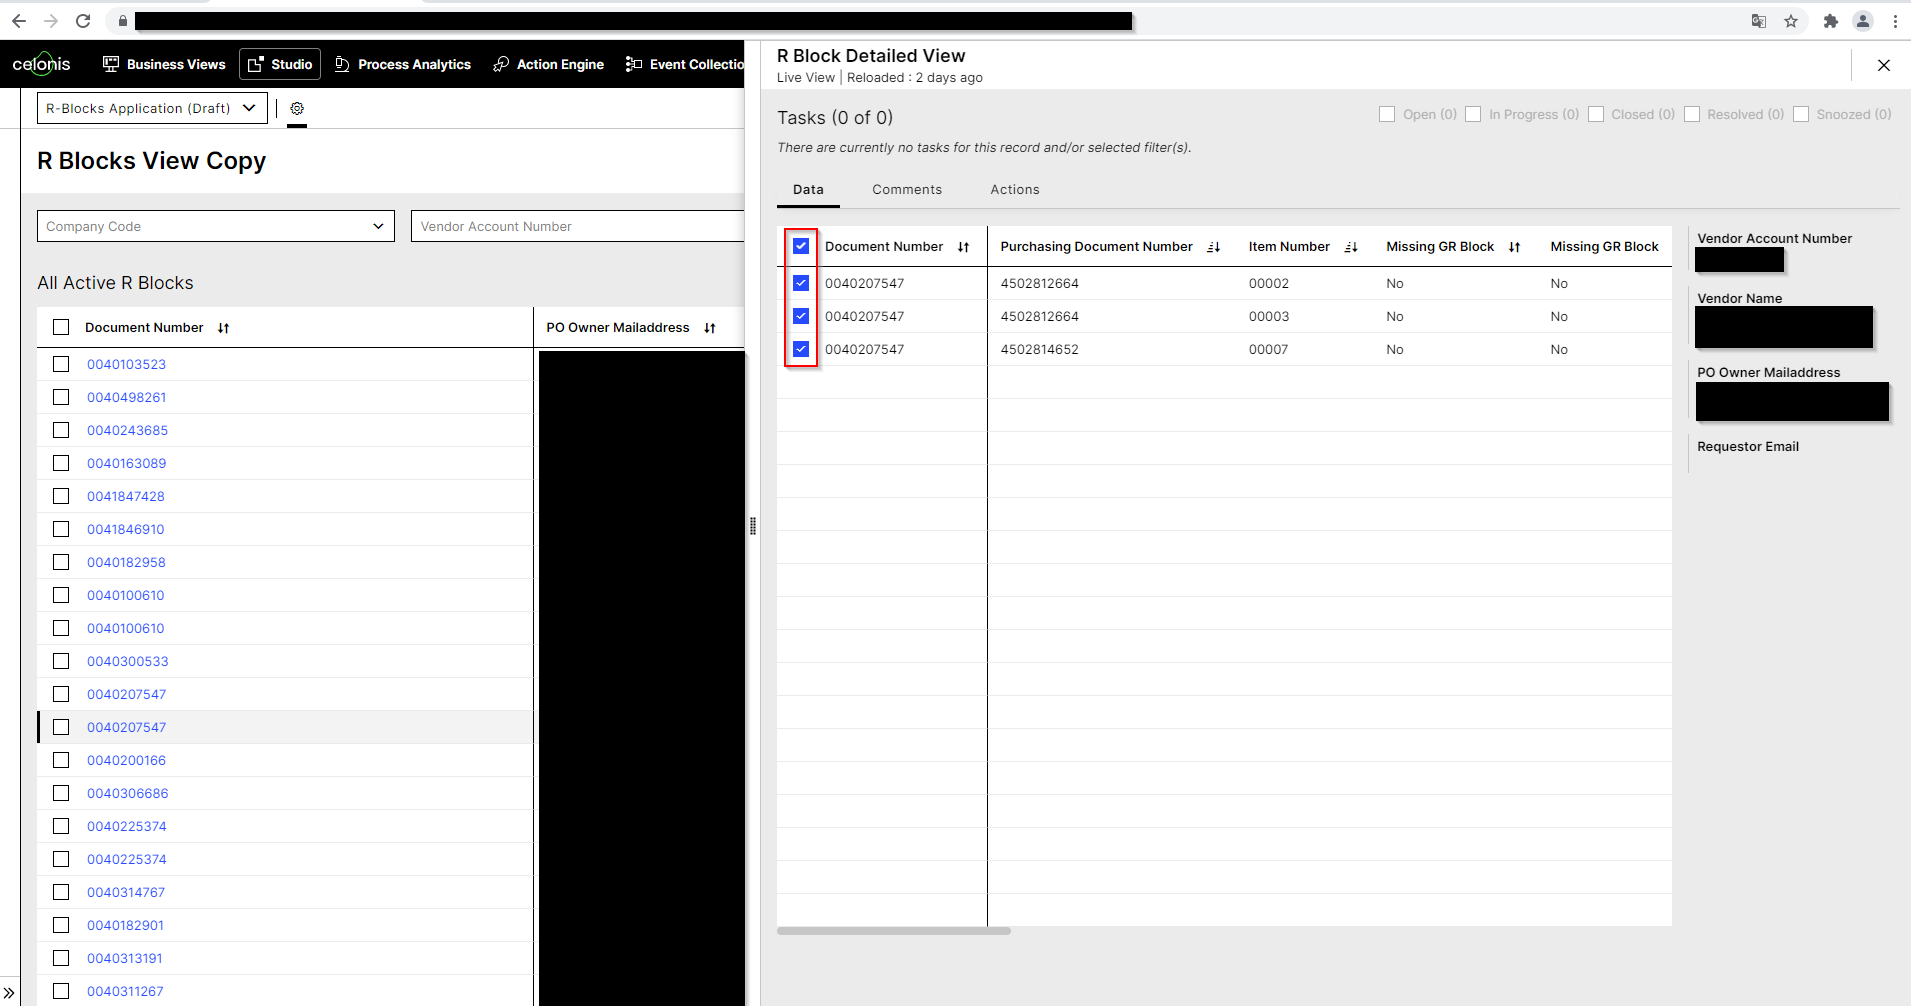Check the box for document 0040103523
This screenshot has width=1911, height=1006.
(x=61, y=364)
